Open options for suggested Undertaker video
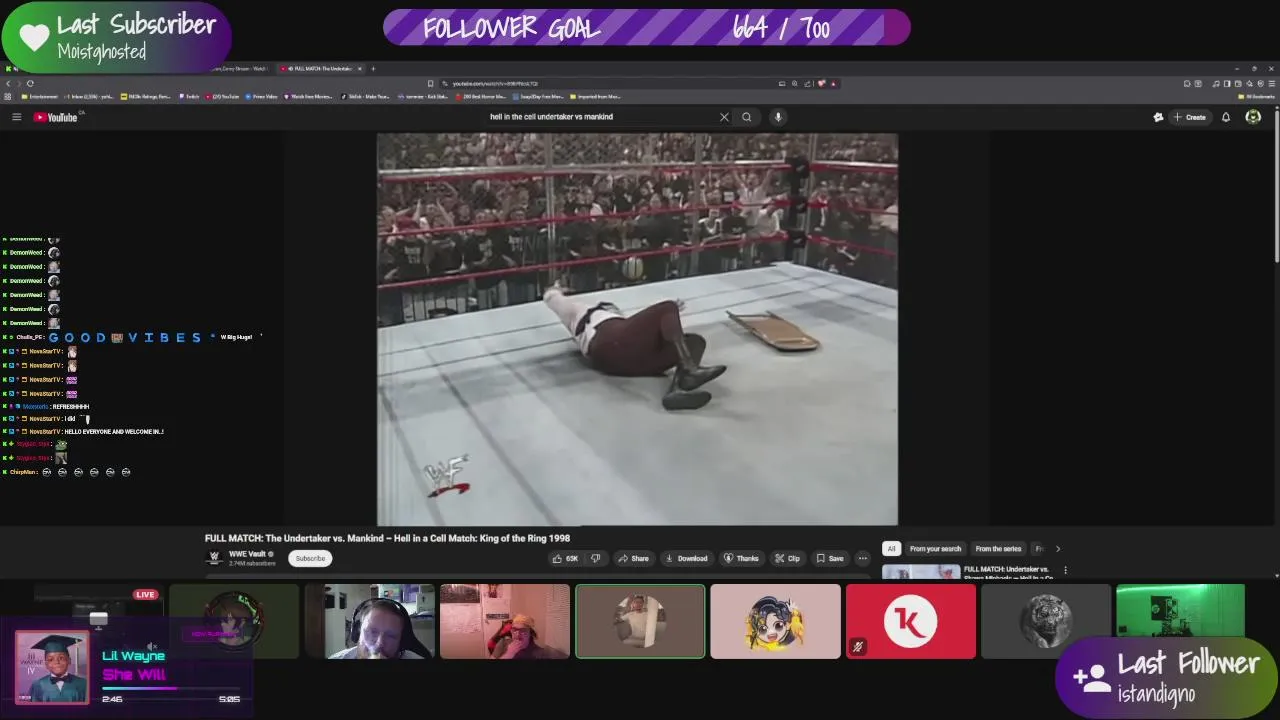 [x=1065, y=570]
